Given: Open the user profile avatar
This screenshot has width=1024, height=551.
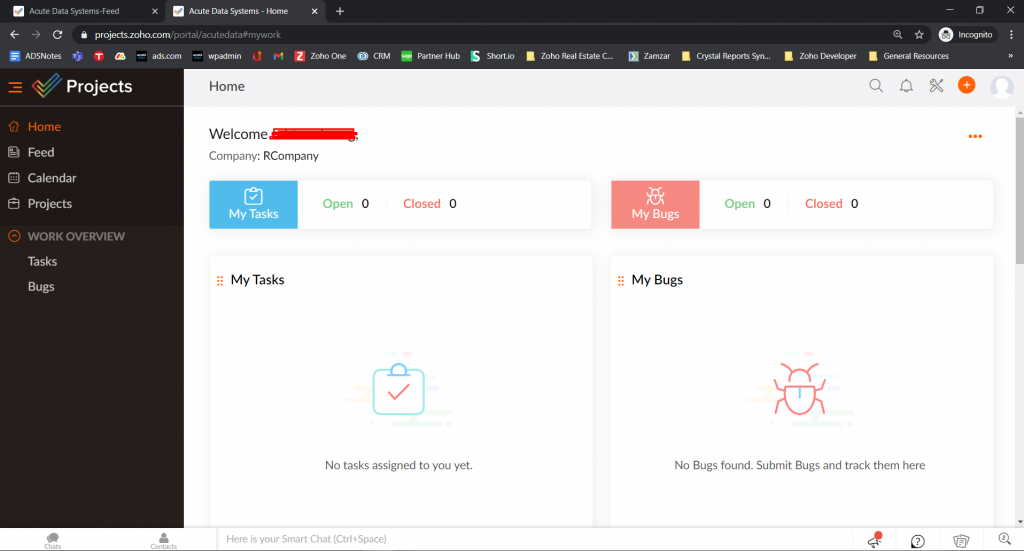Looking at the screenshot, I should pos(1002,86).
